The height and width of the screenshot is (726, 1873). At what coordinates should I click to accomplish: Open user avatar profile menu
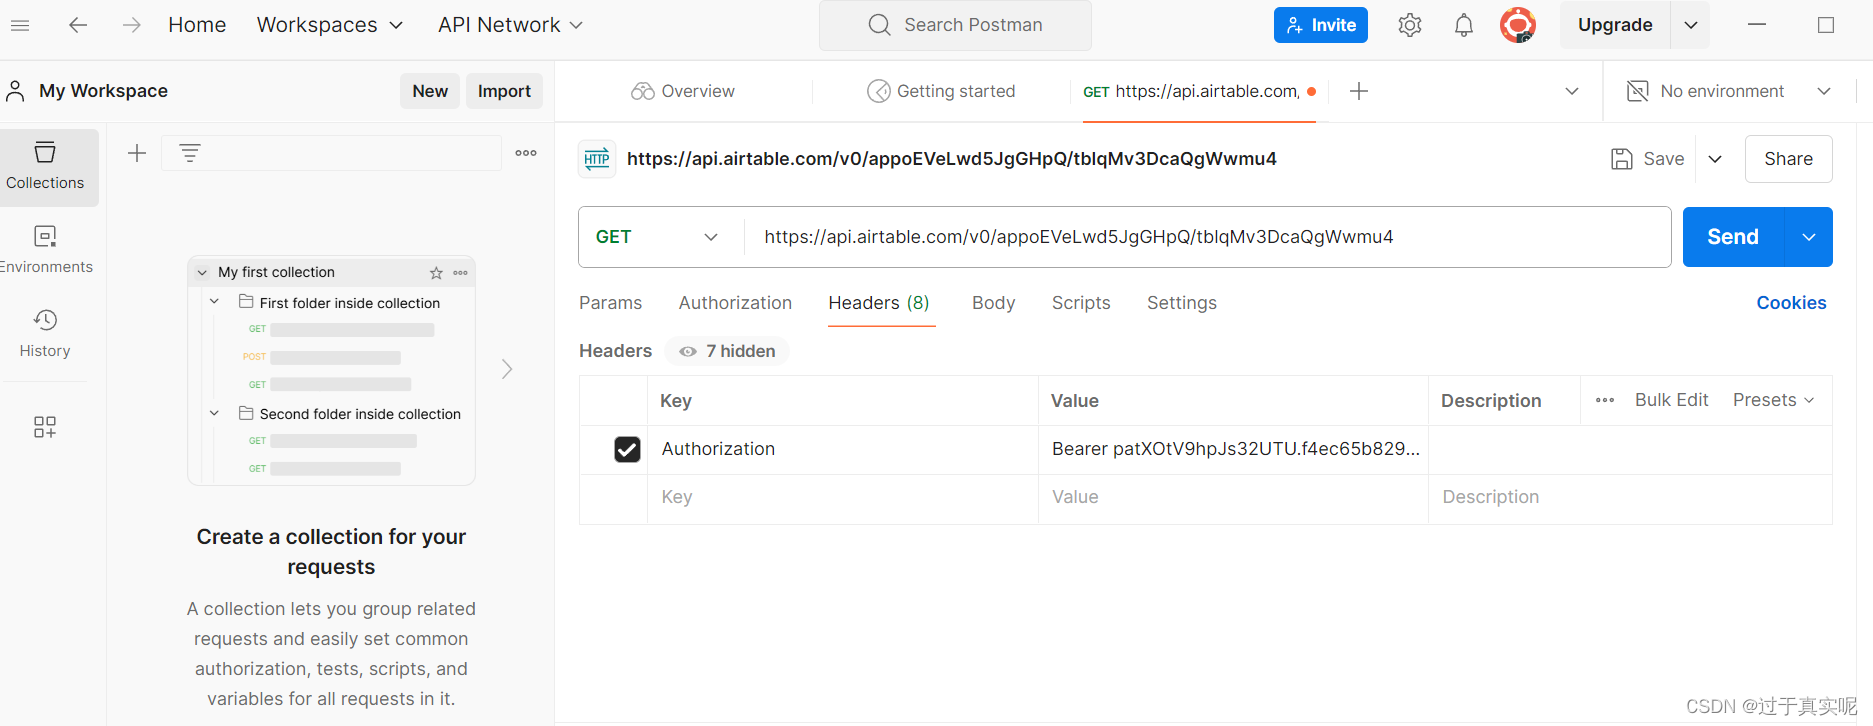pyautogui.click(x=1518, y=25)
